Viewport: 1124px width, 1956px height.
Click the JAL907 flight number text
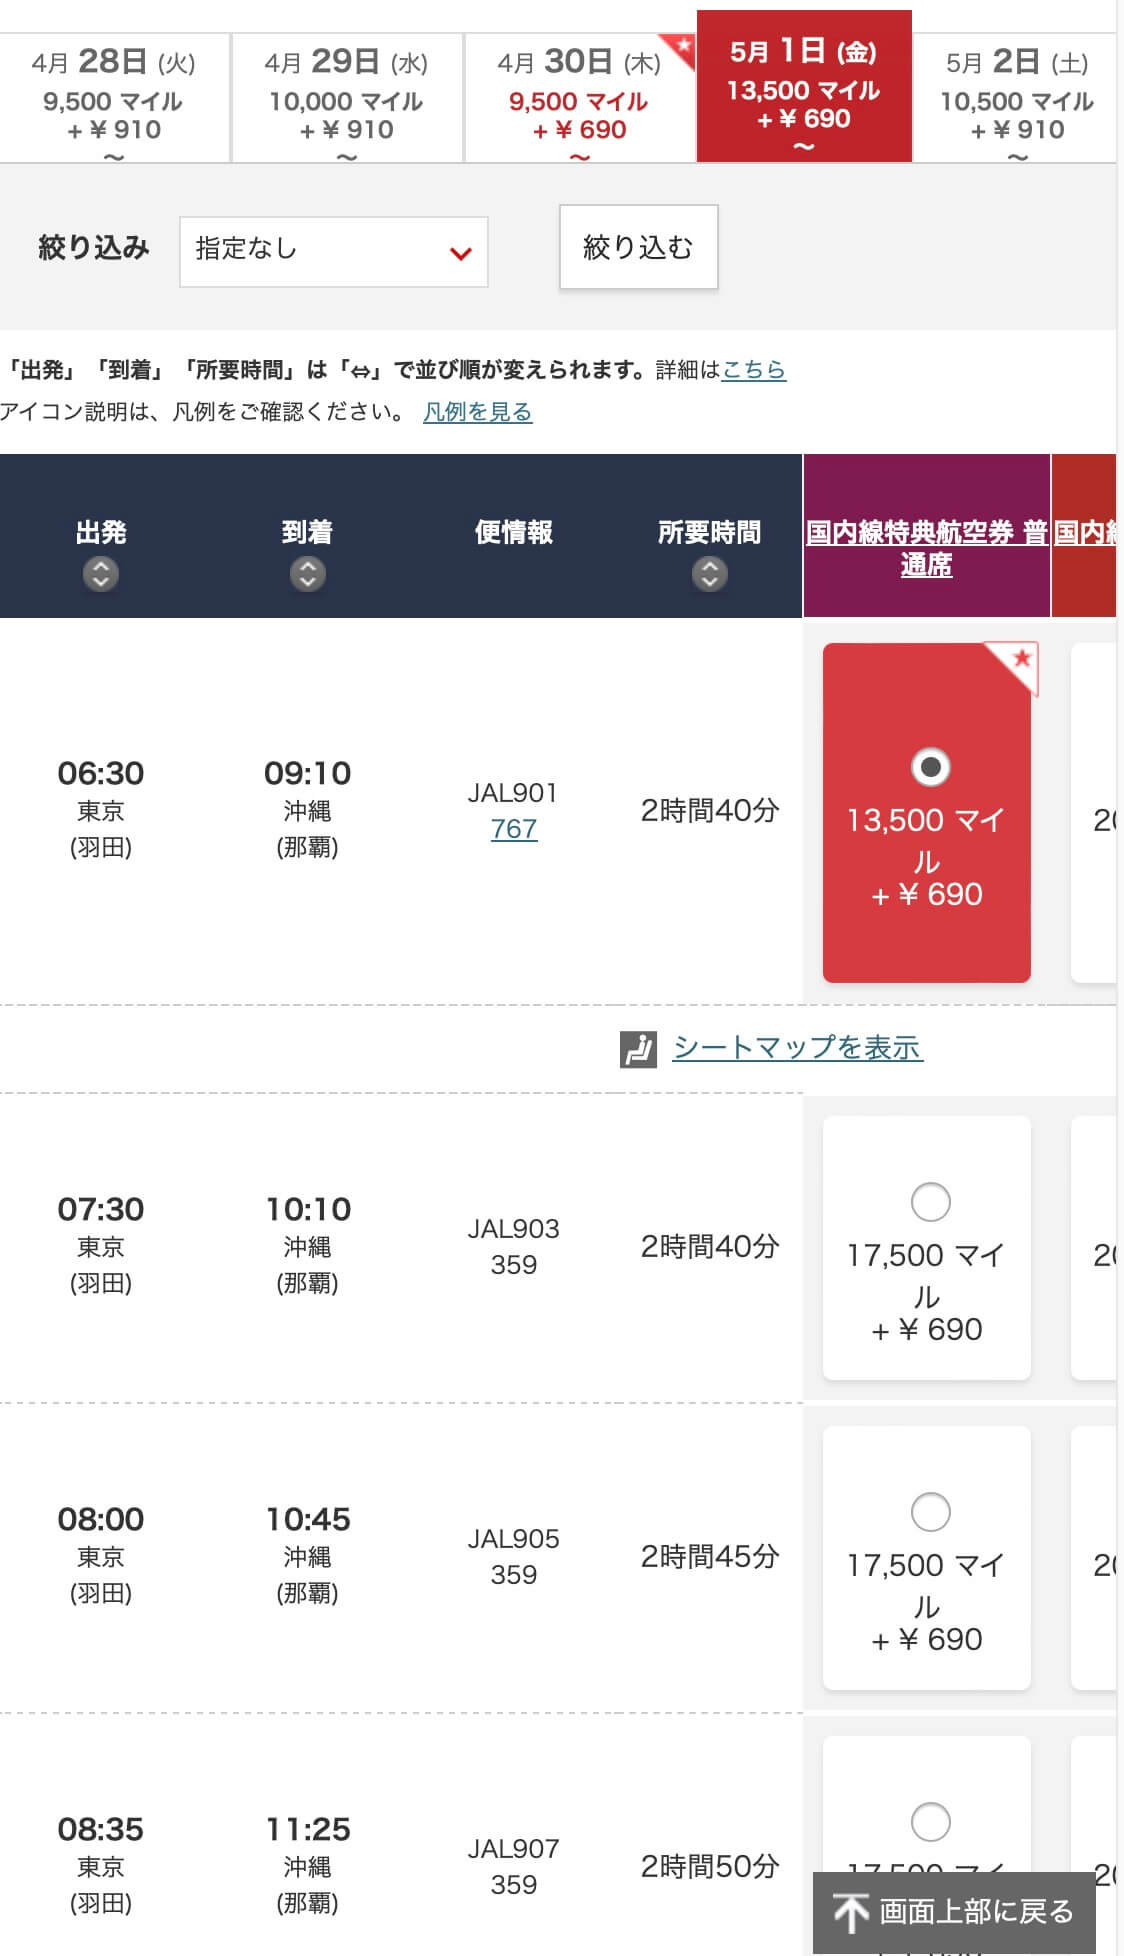[513, 1849]
